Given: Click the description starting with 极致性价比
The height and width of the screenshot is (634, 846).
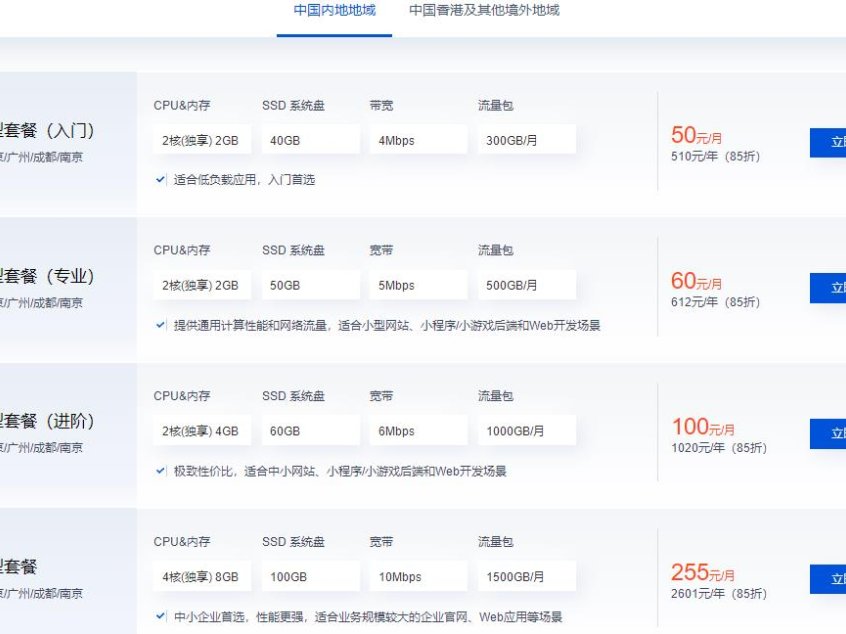Looking at the screenshot, I should pyautogui.click(x=340, y=471).
